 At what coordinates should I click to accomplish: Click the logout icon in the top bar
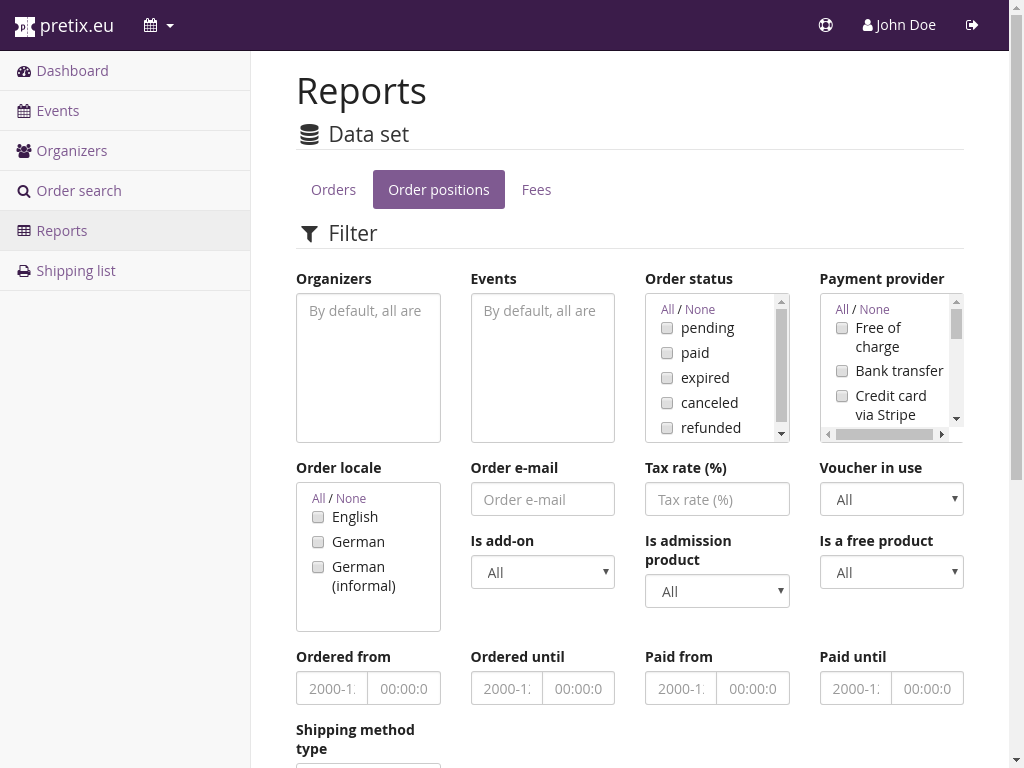tap(971, 25)
